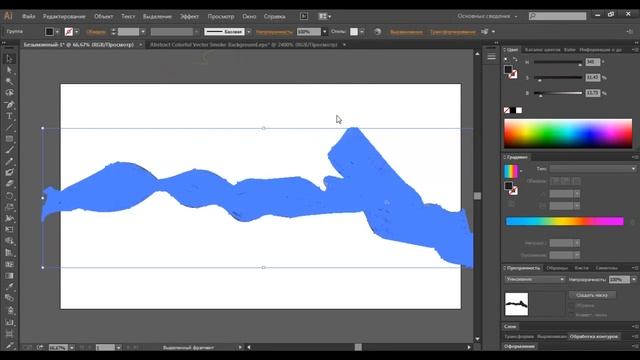
Task: Select the Mesh tool
Action: tap(9, 264)
